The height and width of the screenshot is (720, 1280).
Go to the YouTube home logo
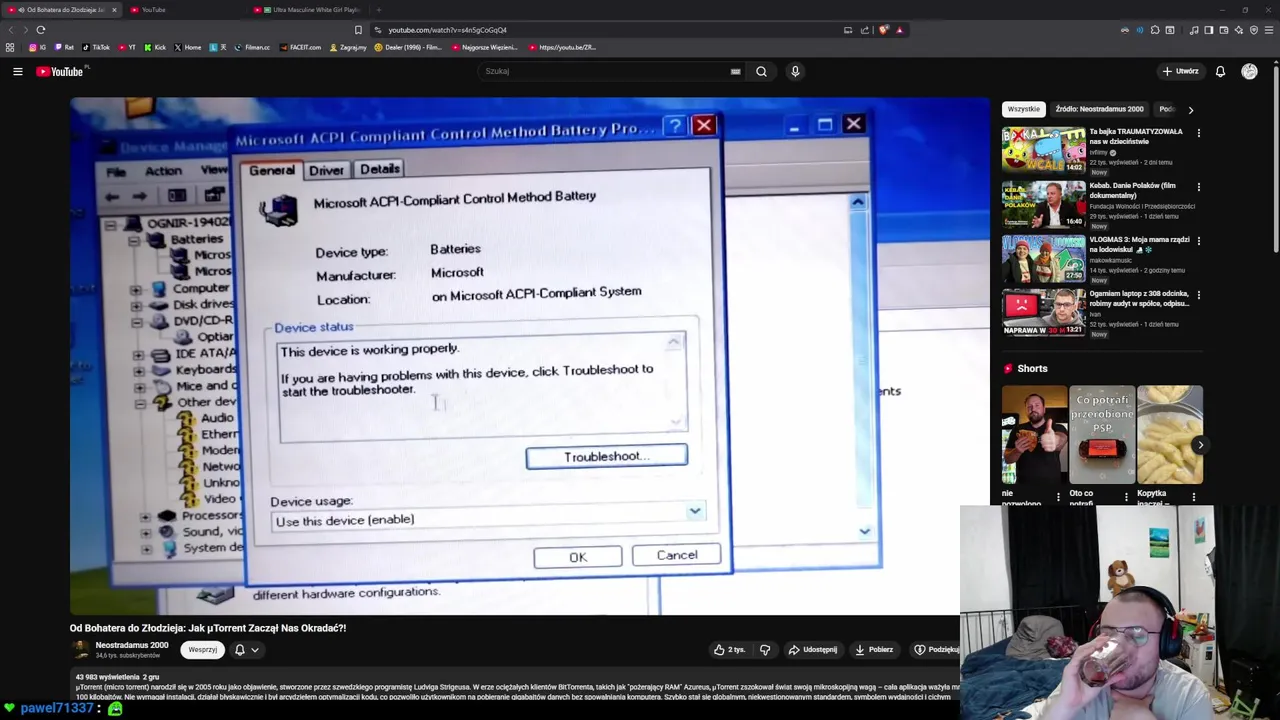60,71
